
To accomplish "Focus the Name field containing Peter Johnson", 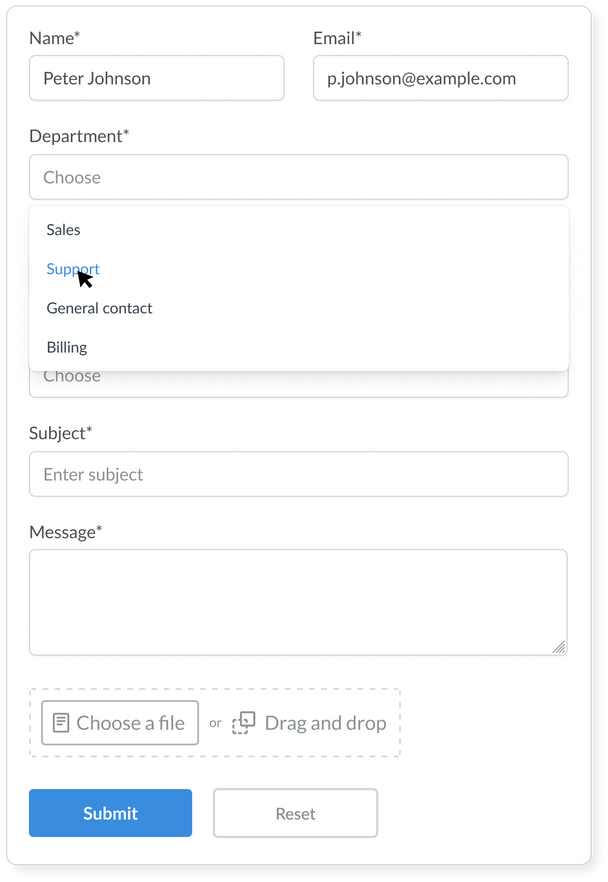I will (x=156, y=78).
